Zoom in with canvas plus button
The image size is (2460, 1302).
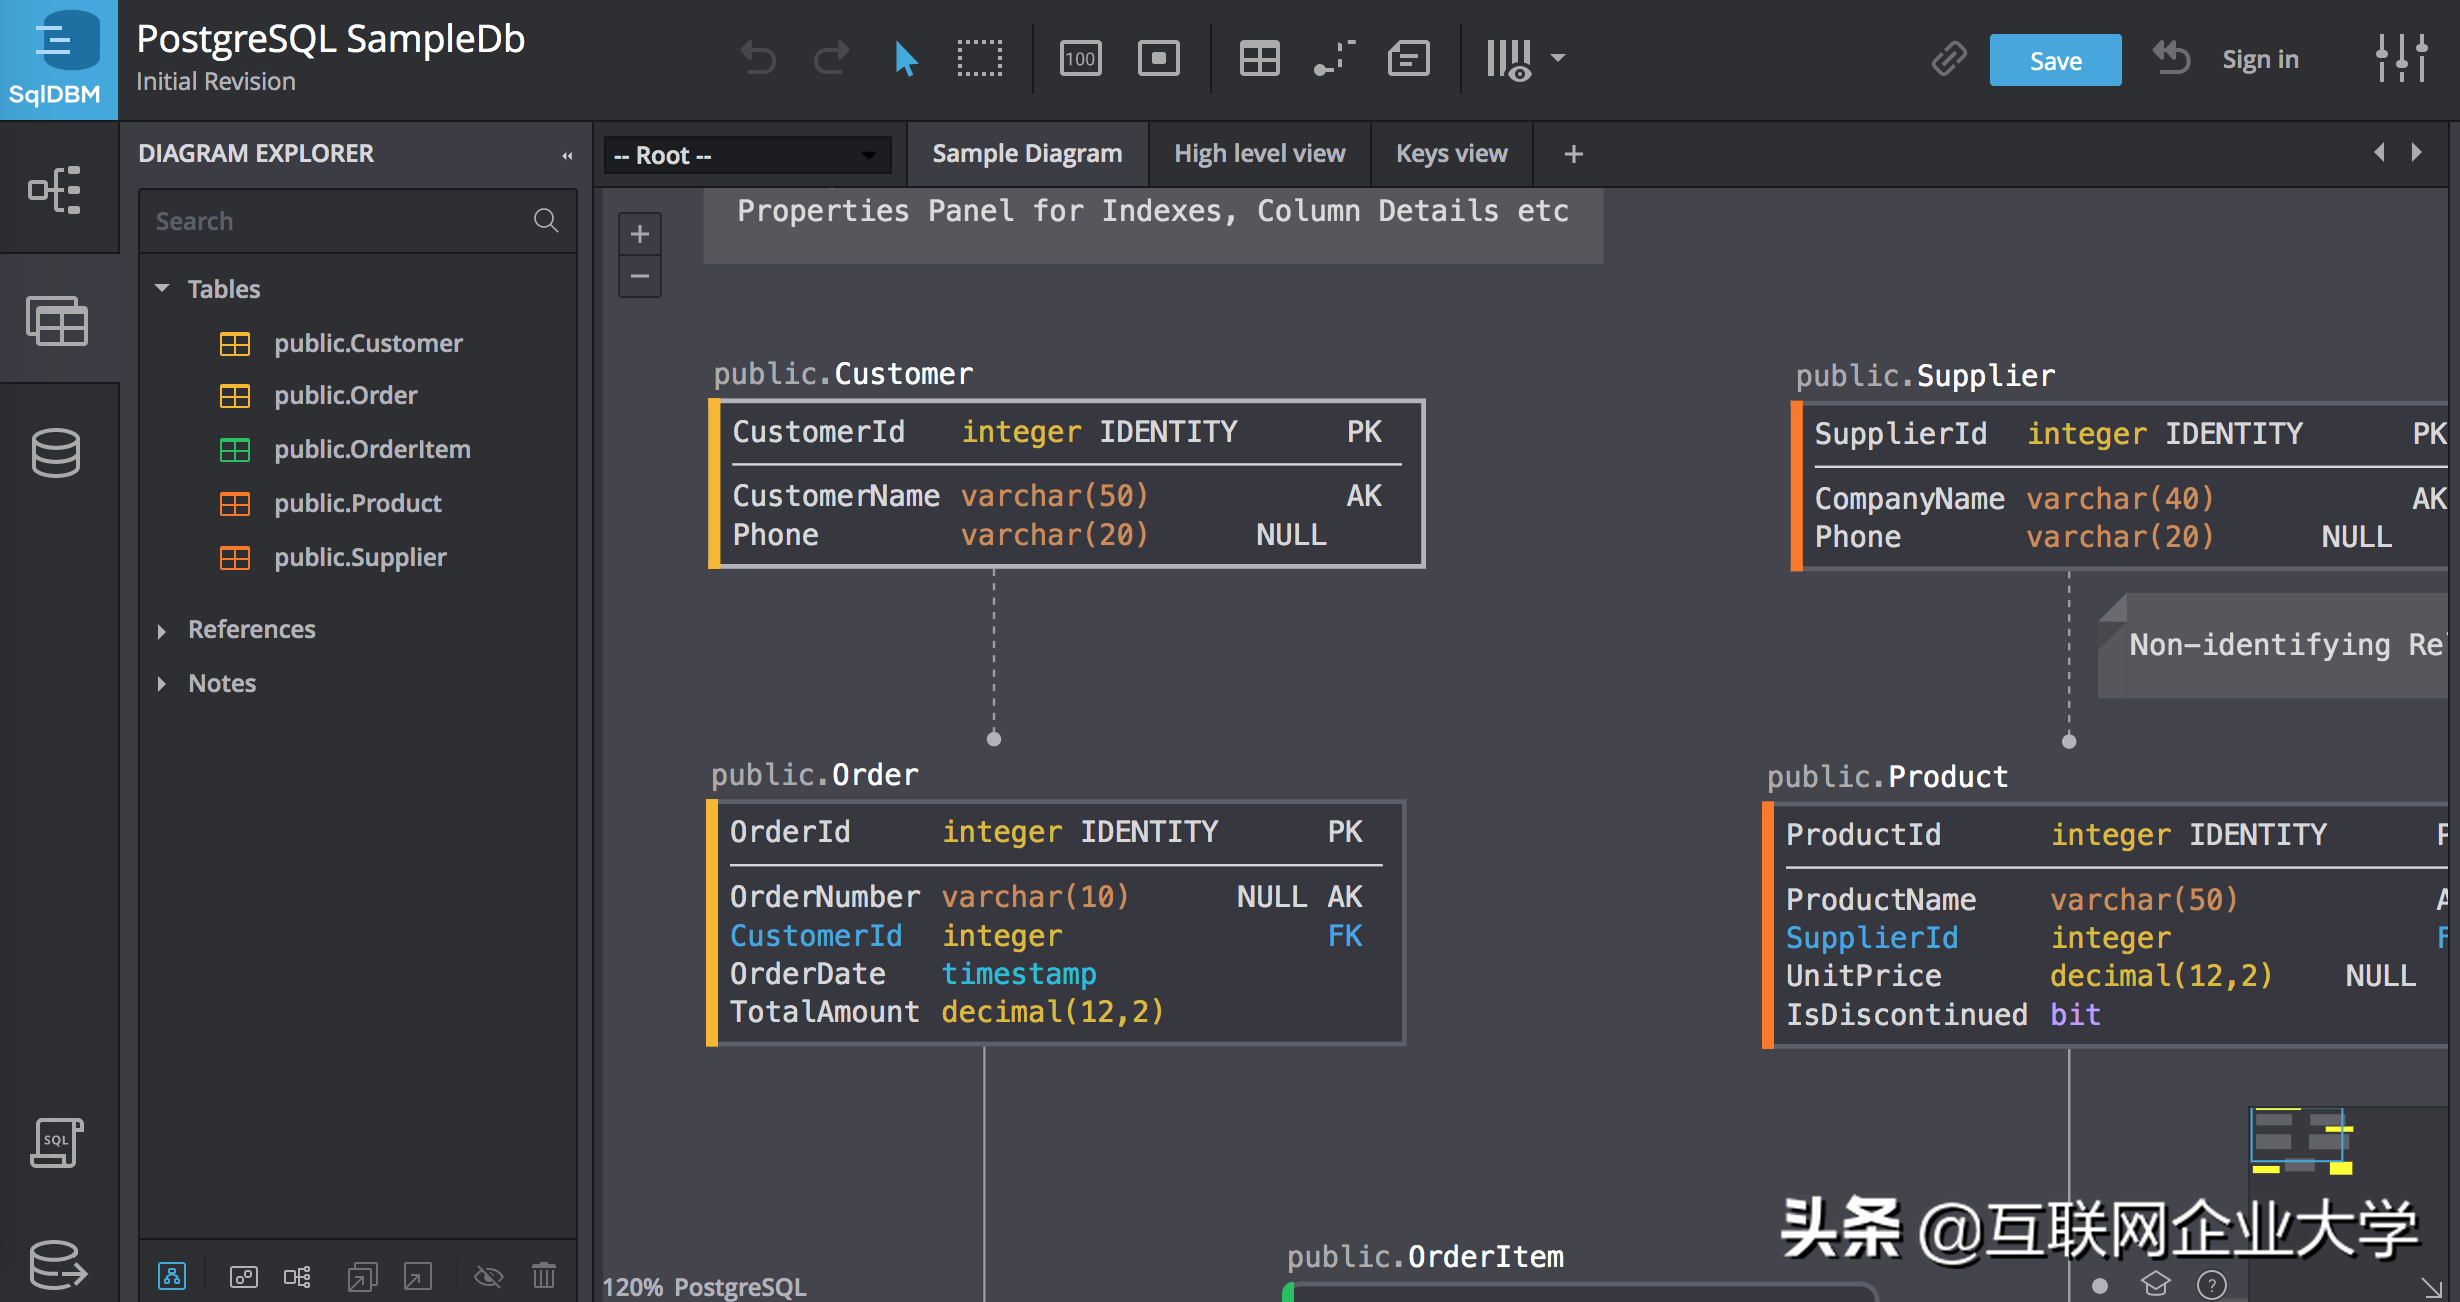click(640, 234)
